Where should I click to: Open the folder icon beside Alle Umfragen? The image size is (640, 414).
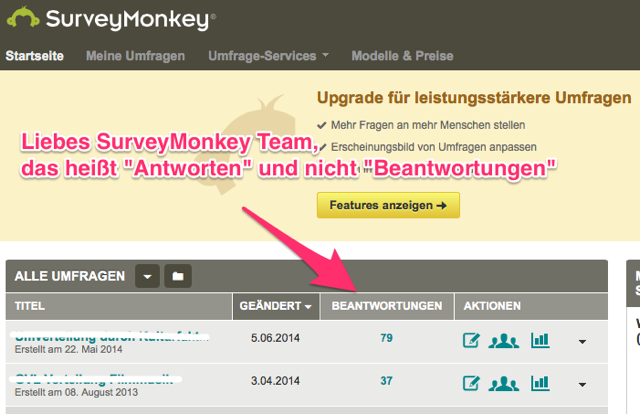click(178, 276)
